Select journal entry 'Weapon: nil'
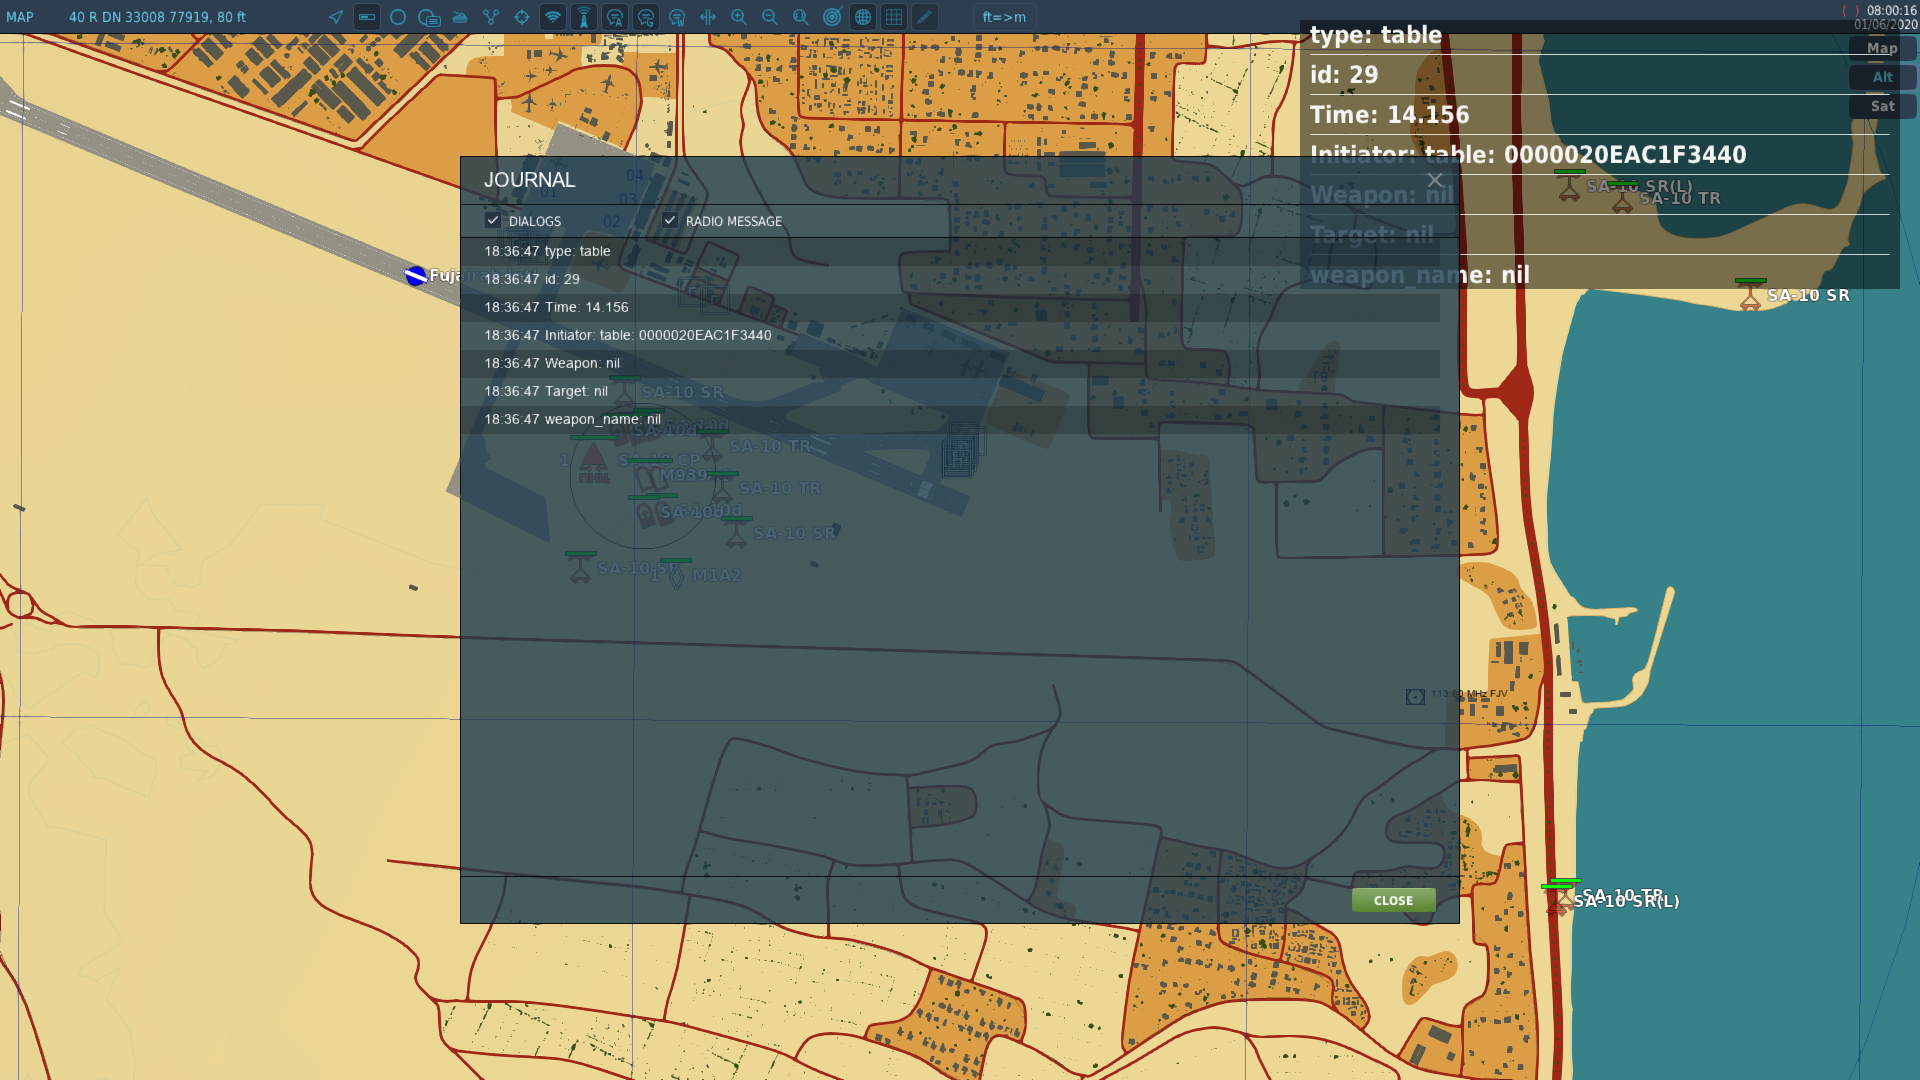The height and width of the screenshot is (1080, 1920). click(950, 363)
